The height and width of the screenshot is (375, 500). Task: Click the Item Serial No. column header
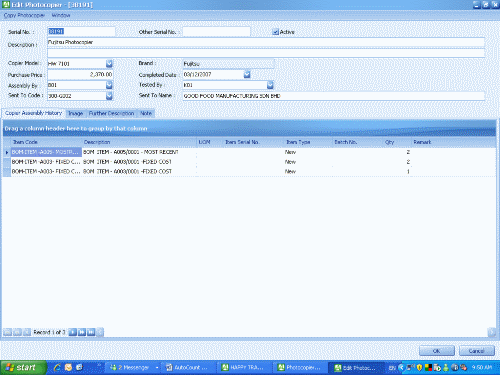point(253,142)
